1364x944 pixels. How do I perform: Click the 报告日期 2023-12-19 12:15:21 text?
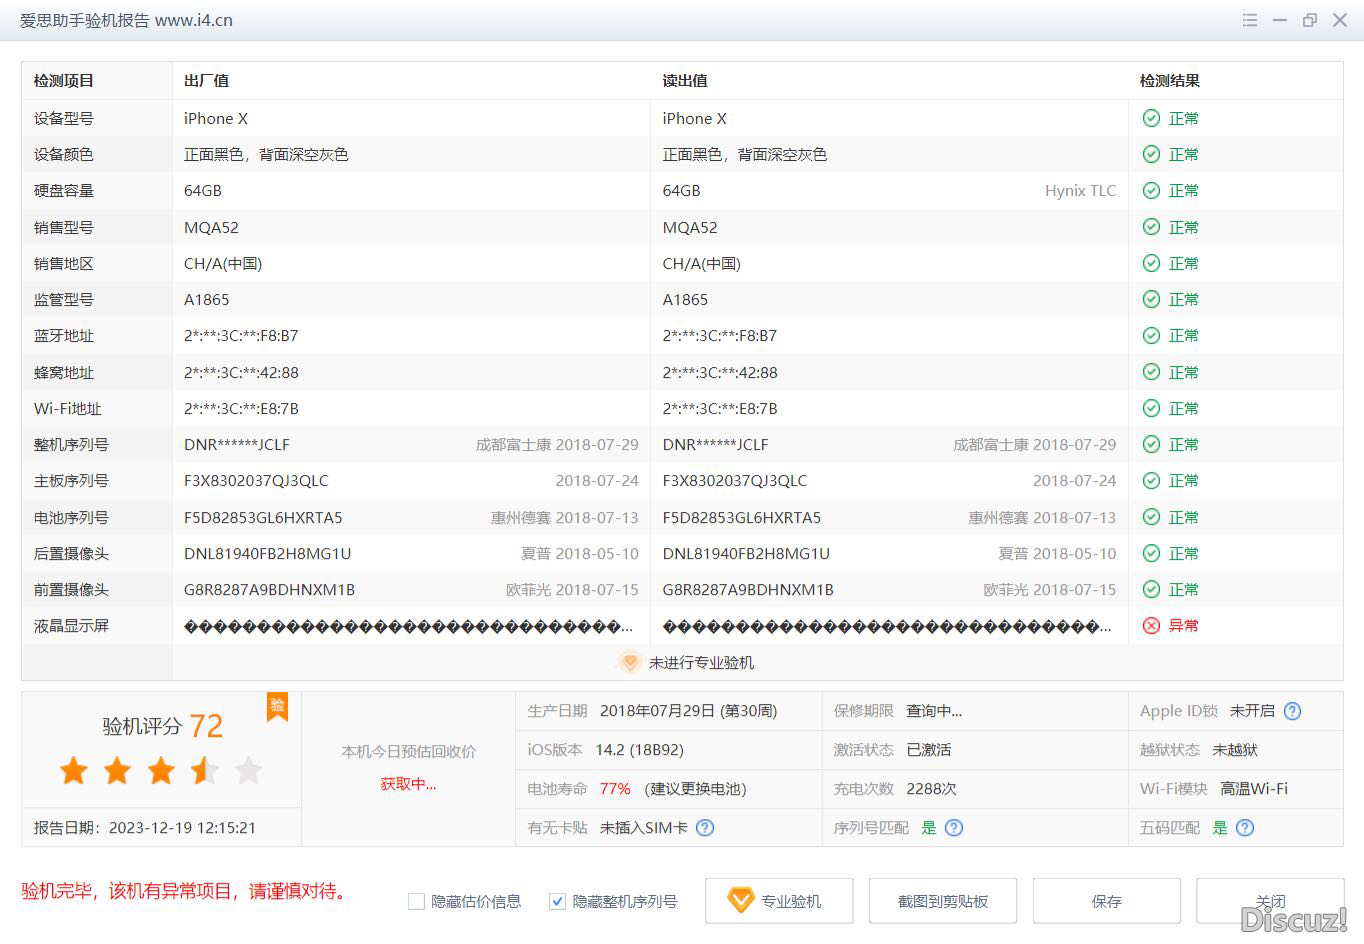point(145,828)
